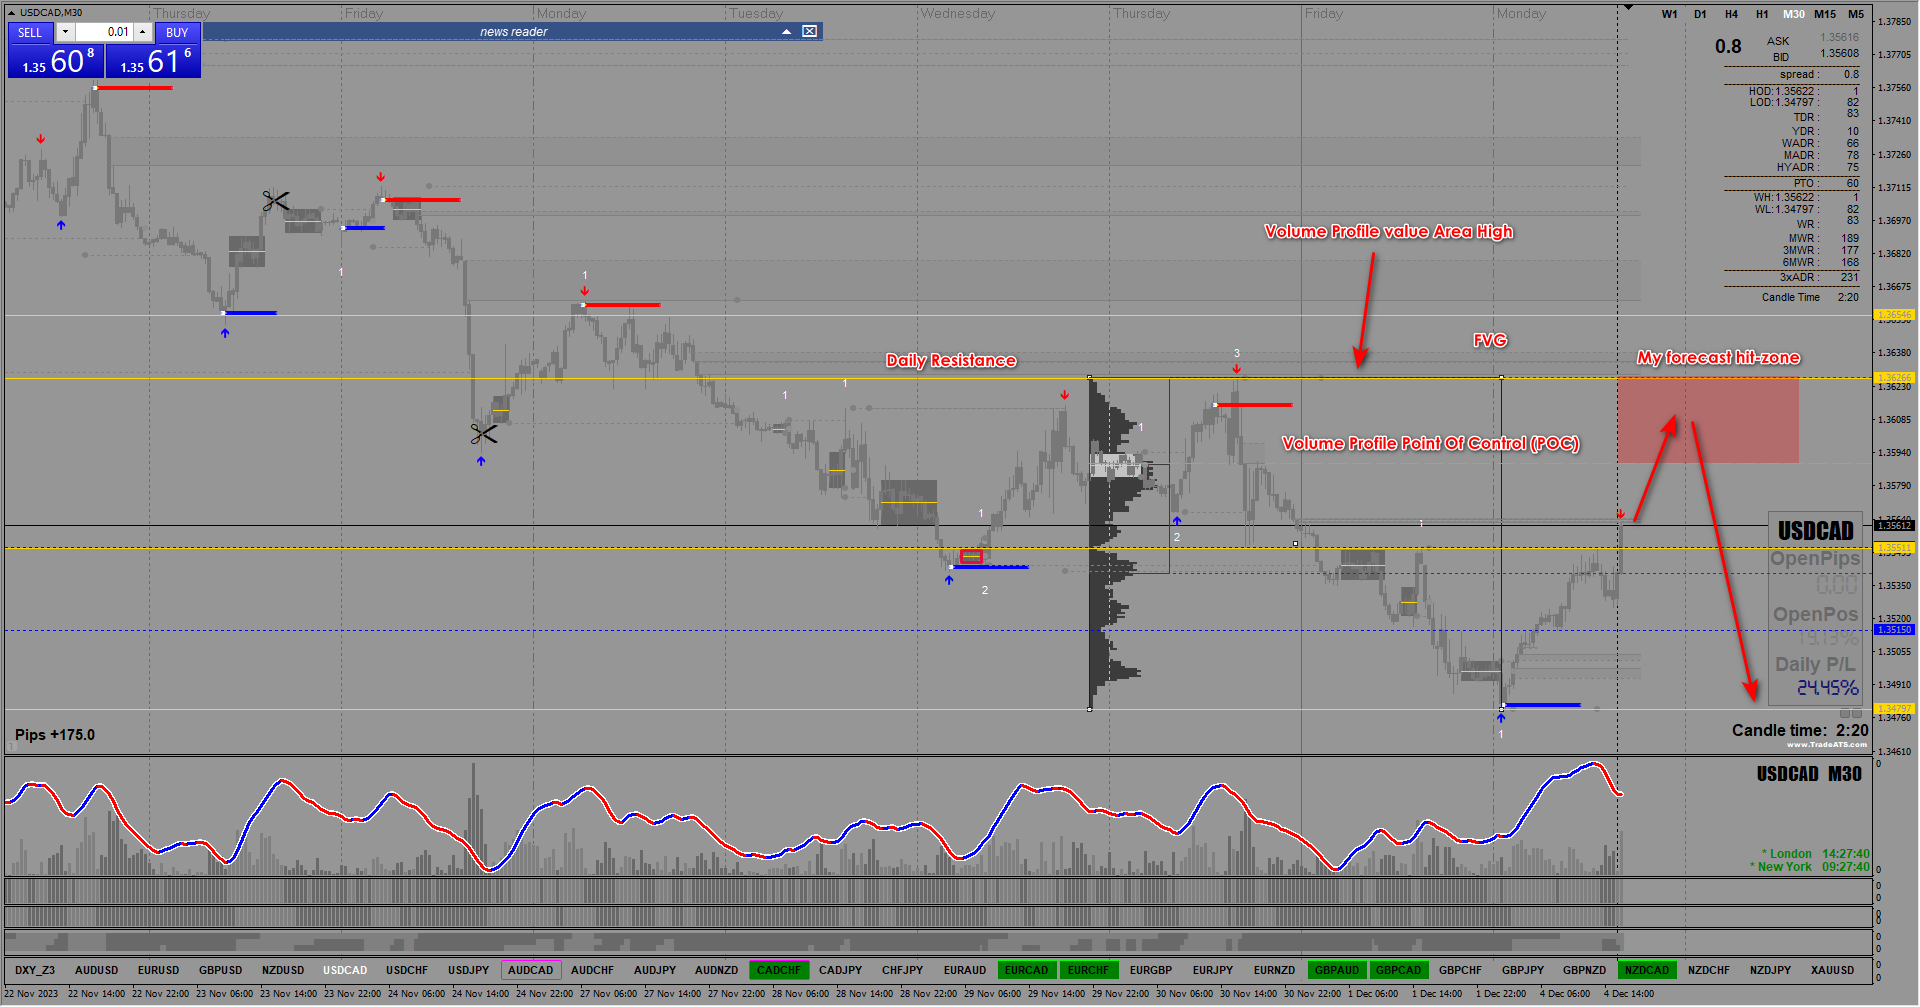The image size is (1920, 1007).
Task: Collapse the news reader panel with the arrow
Action: click(x=786, y=32)
